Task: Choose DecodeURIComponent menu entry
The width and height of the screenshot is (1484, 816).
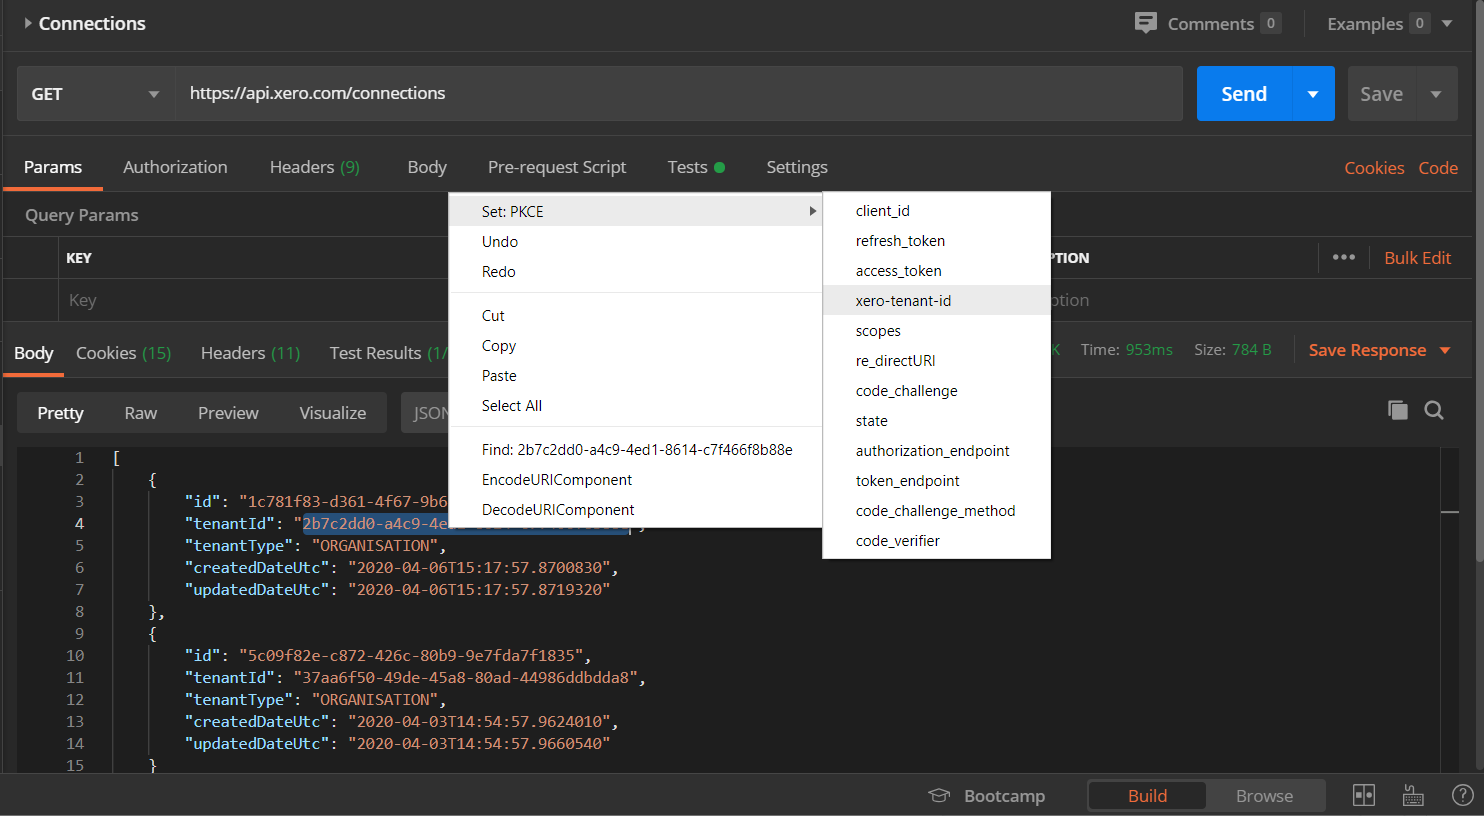Action: [636, 509]
